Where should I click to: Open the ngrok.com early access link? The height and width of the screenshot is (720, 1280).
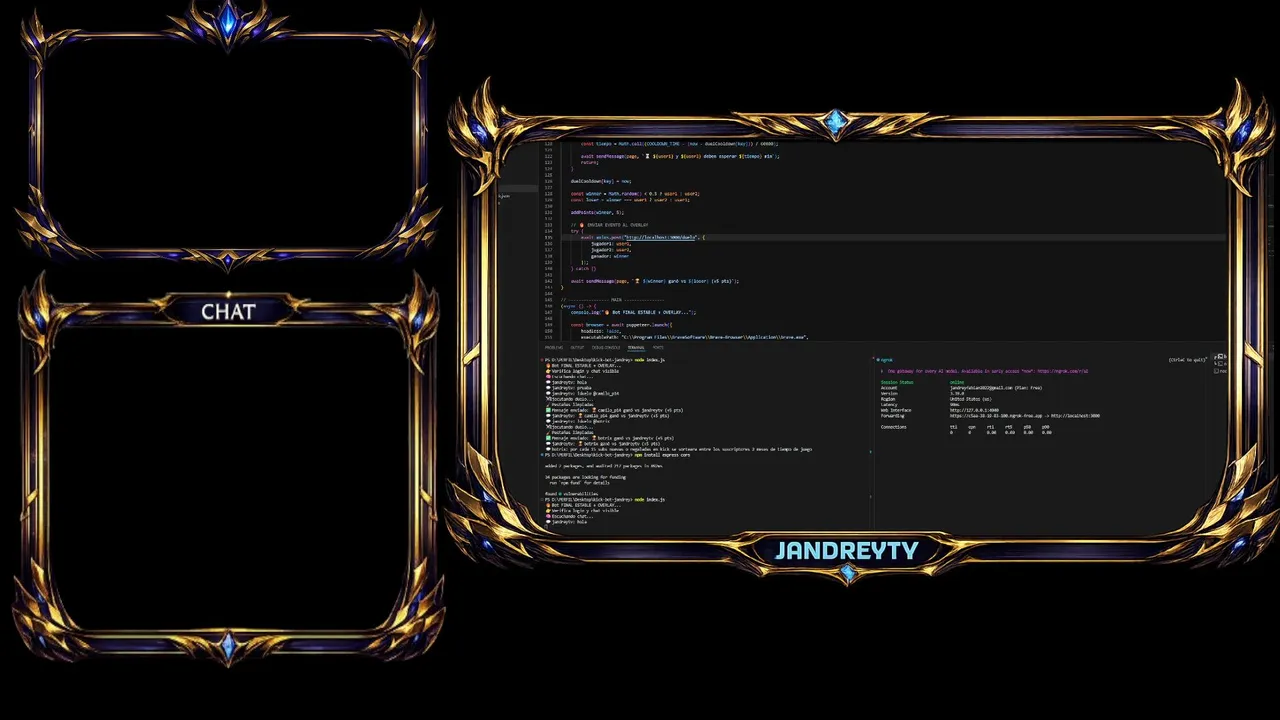(x=1062, y=371)
